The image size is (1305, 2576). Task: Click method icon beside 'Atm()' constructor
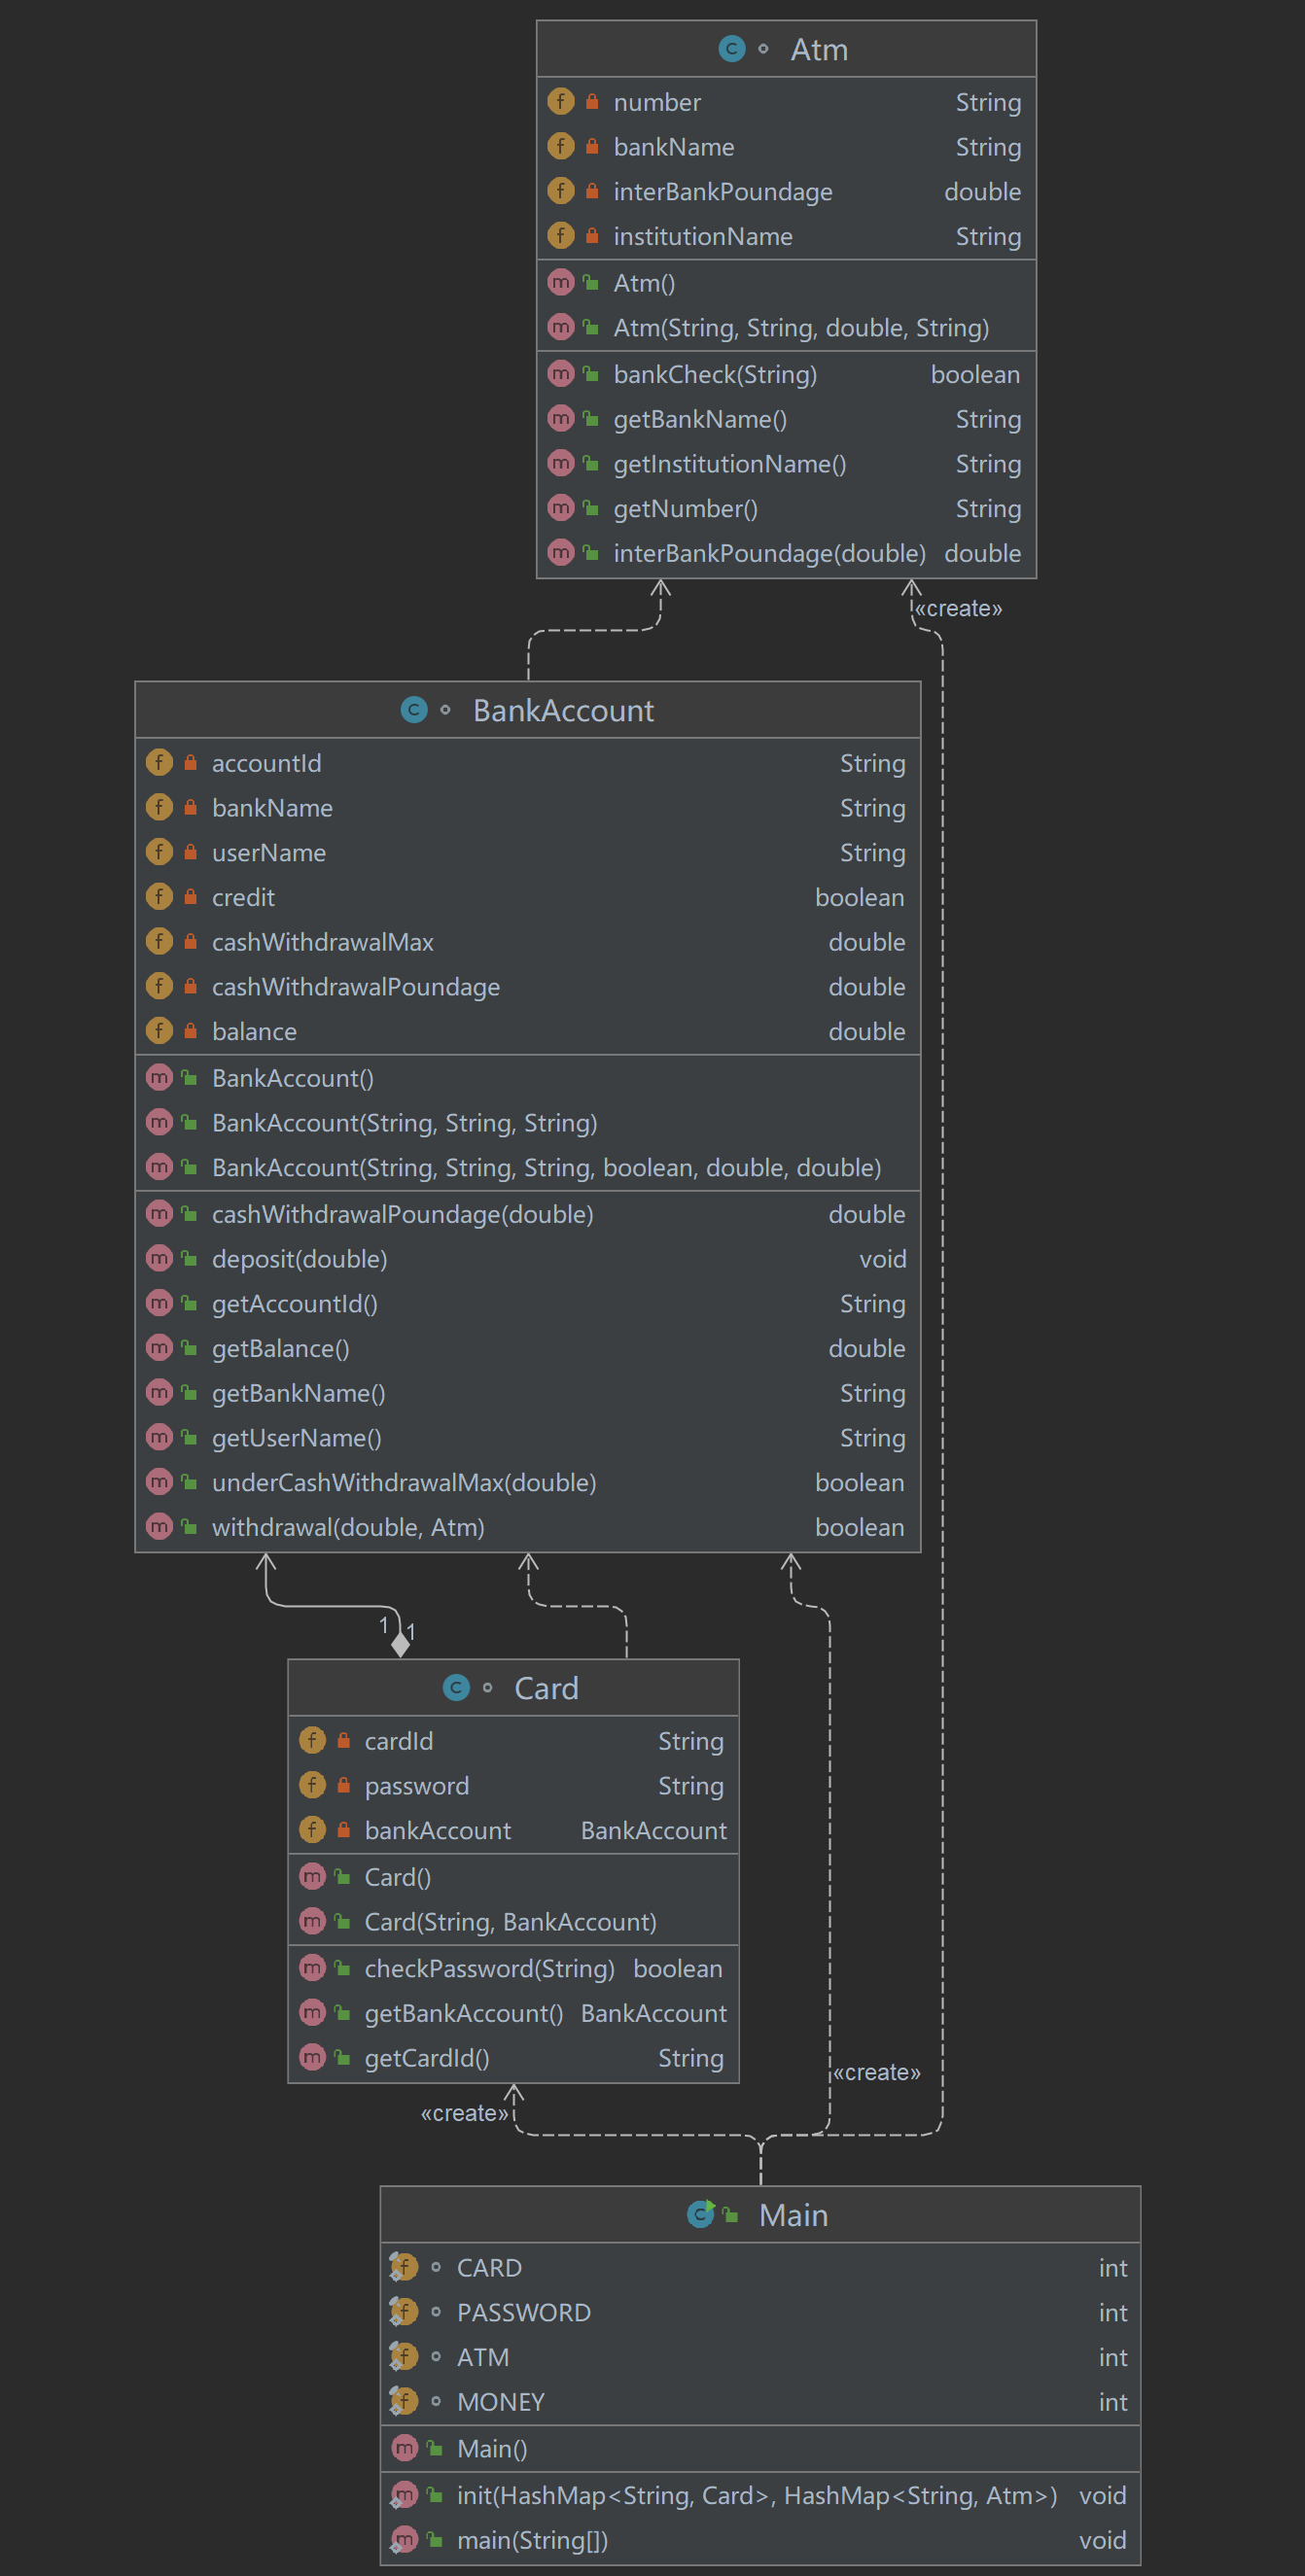coord(561,283)
